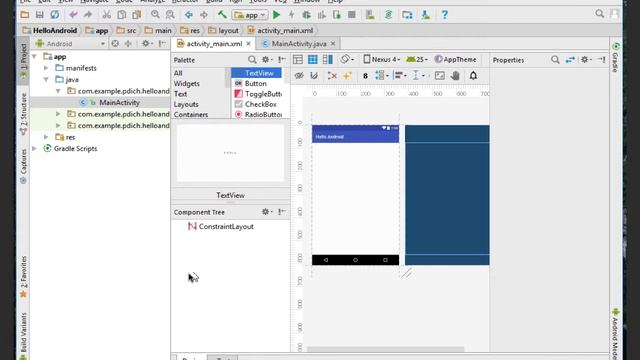Search properties with the magnifier icon
Image resolution: width=640 pixels, height=360 pixels.
point(555,60)
